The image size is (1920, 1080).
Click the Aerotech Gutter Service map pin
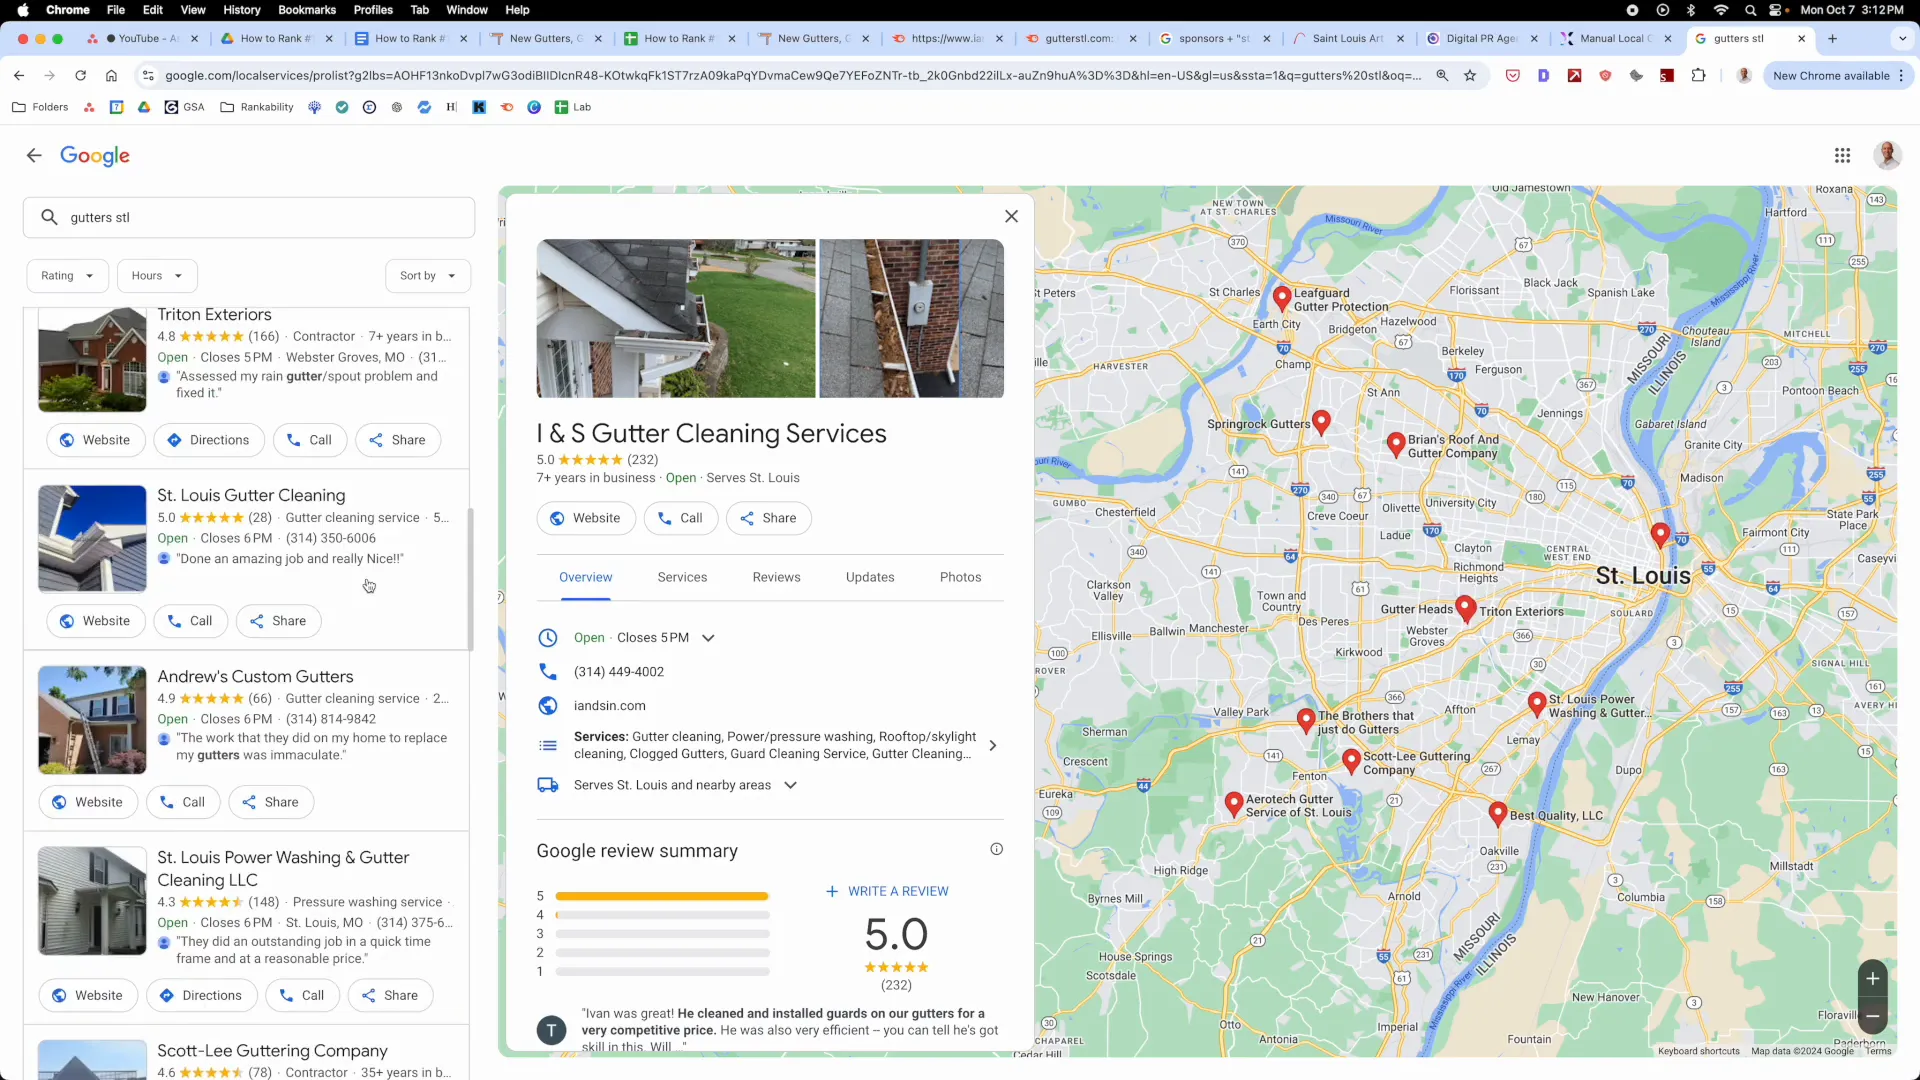click(x=1234, y=803)
